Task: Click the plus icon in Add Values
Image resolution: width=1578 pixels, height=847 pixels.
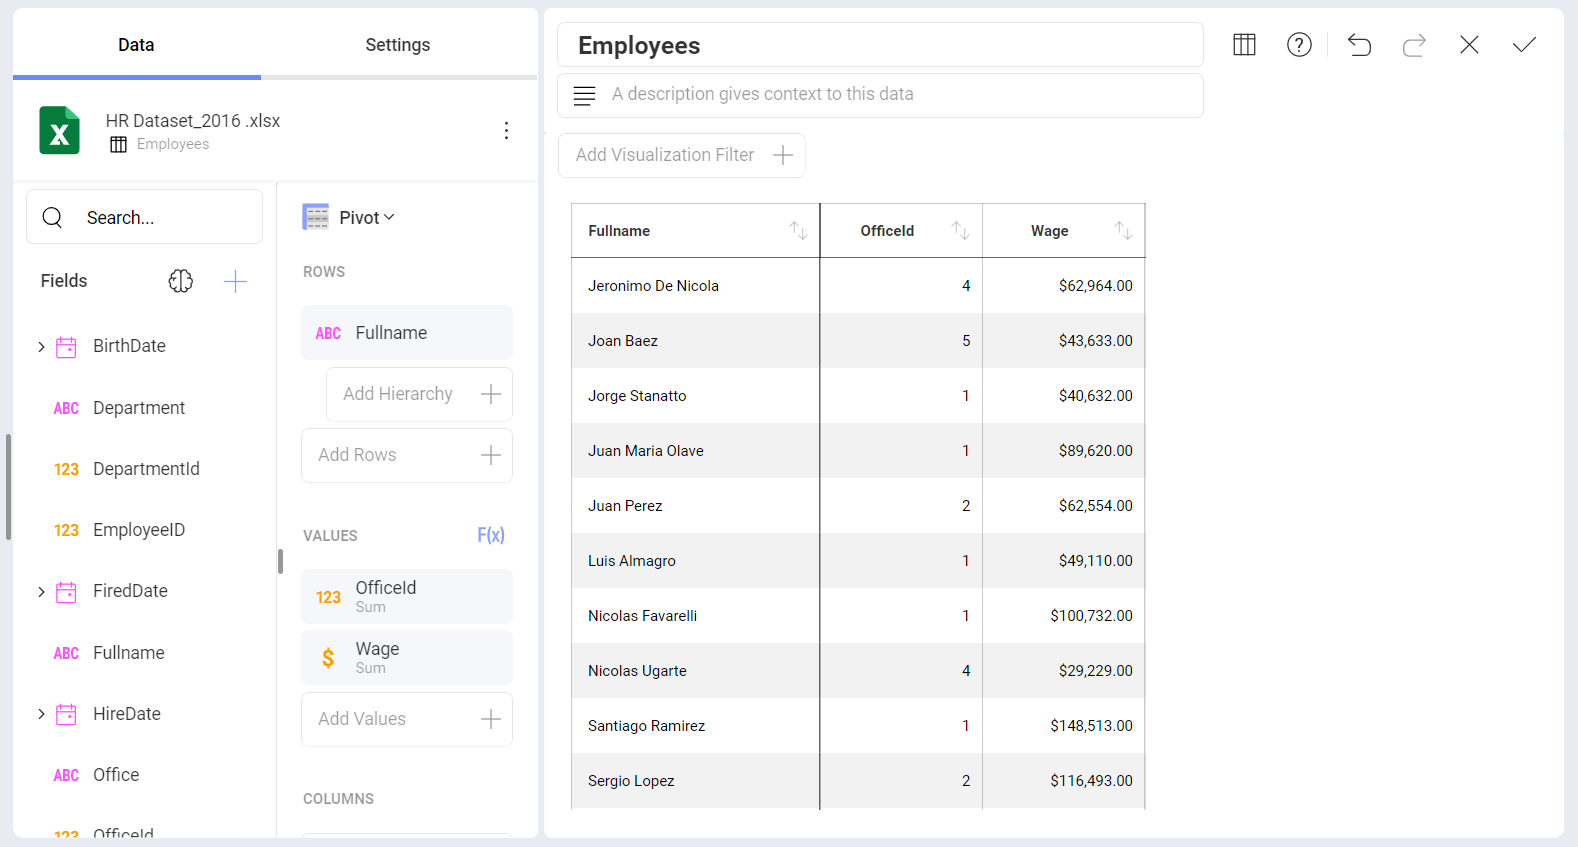Action: pos(490,719)
